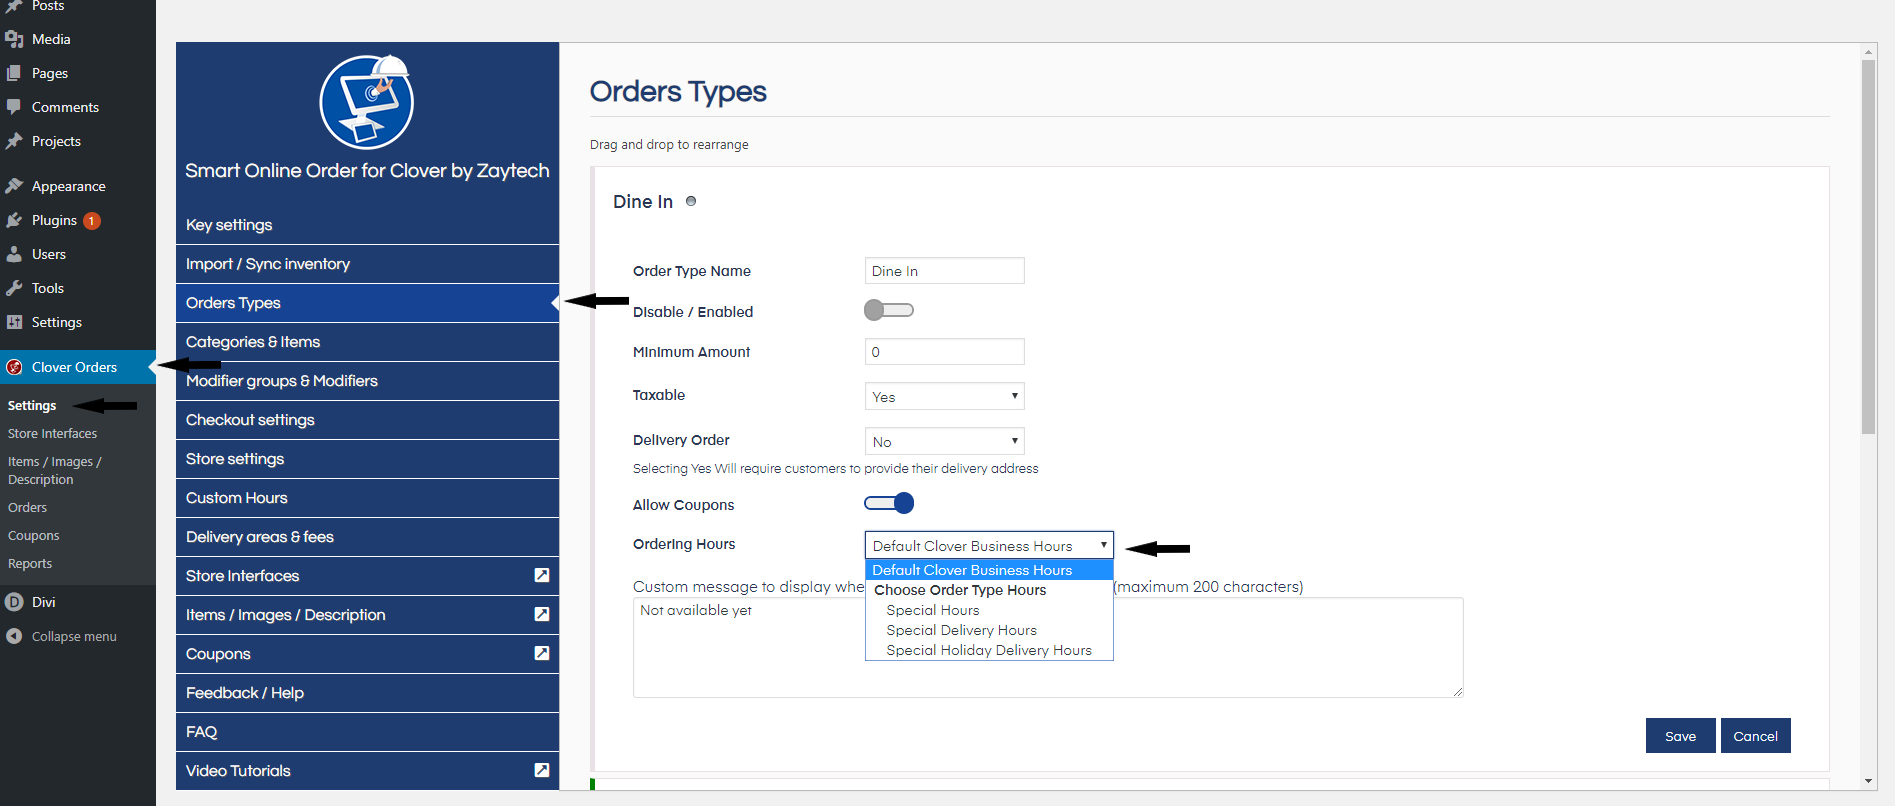Select Special Delivery Hours option
This screenshot has width=1895, height=806.
point(989,630)
